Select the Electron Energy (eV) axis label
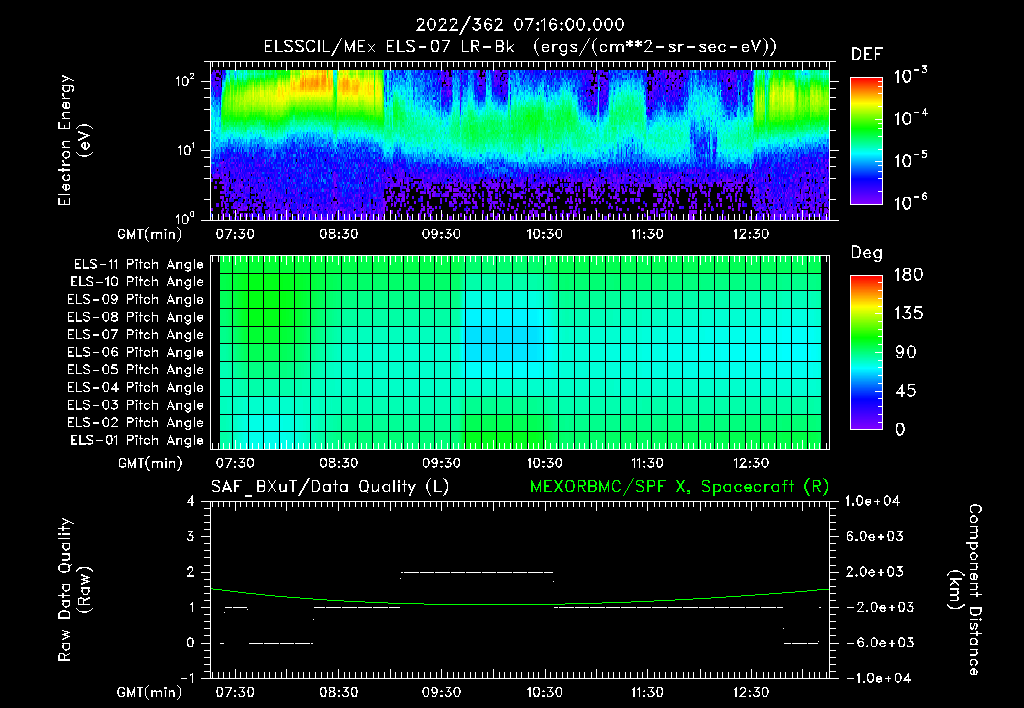Viewport: 1024px width, 708px height. (x=74, y=140)
